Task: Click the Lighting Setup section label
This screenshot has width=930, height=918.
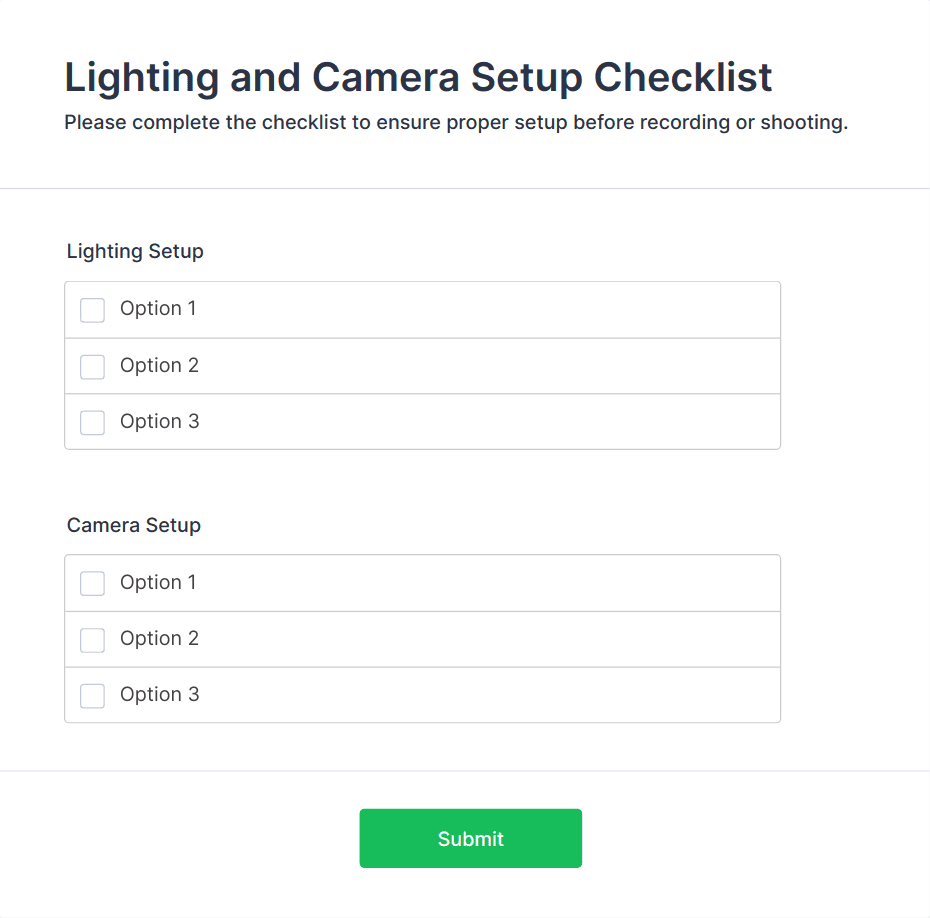Action: [x=134, y=251]
